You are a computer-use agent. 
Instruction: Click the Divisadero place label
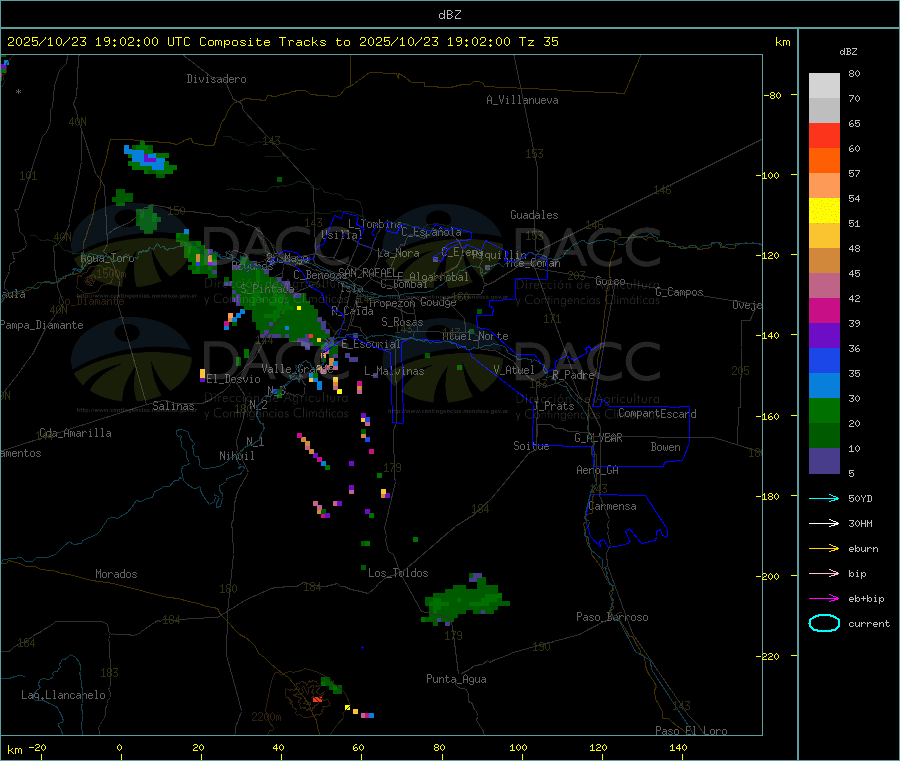point(216,79)
